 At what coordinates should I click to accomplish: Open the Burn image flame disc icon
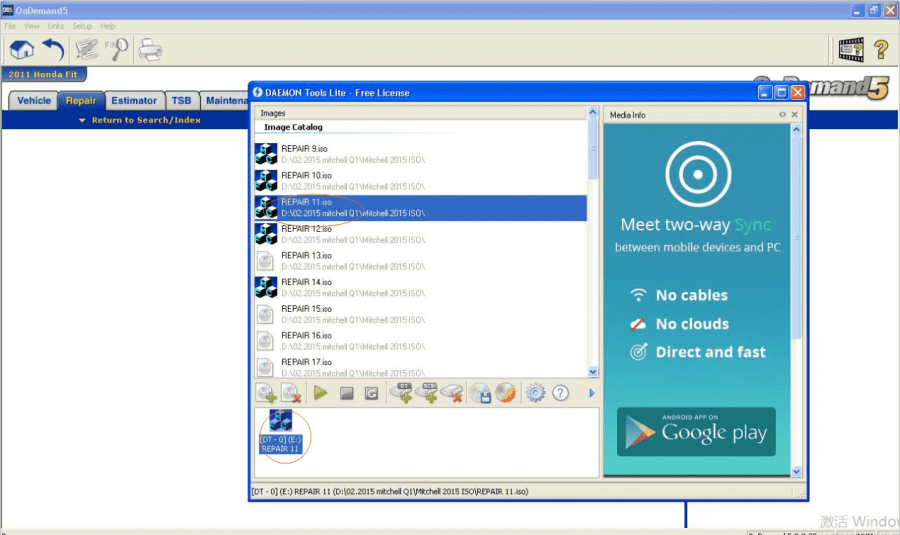(x=505, y=393)
